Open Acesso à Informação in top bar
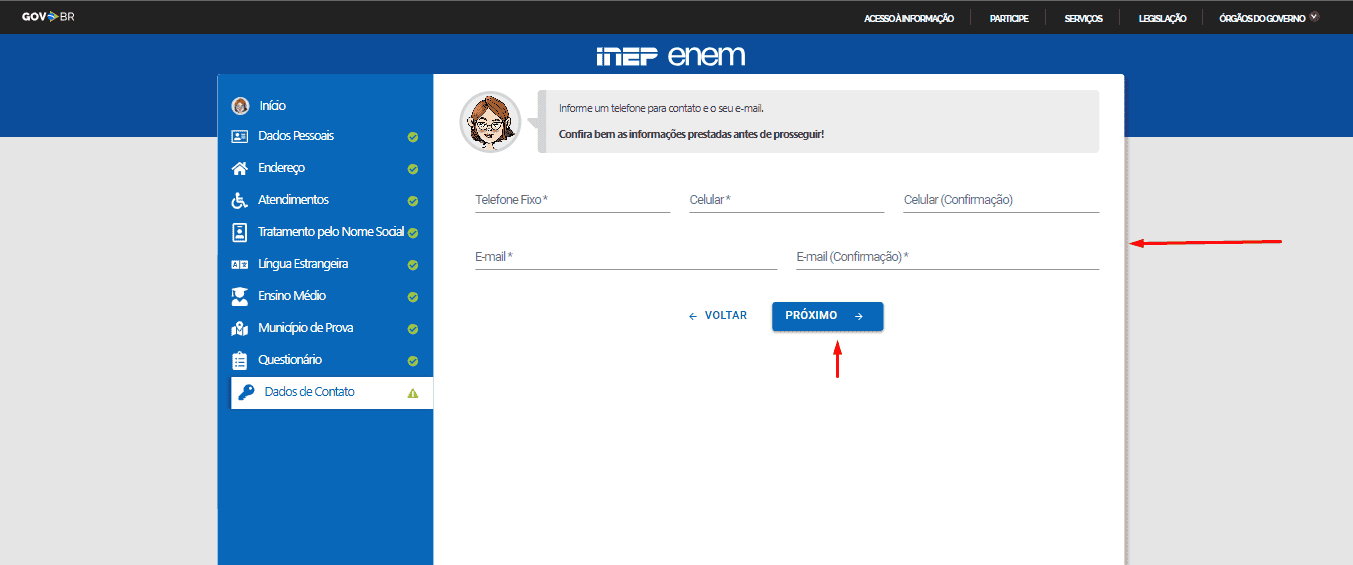Viewport: 1353px width, 565px height. pos(908,18)
